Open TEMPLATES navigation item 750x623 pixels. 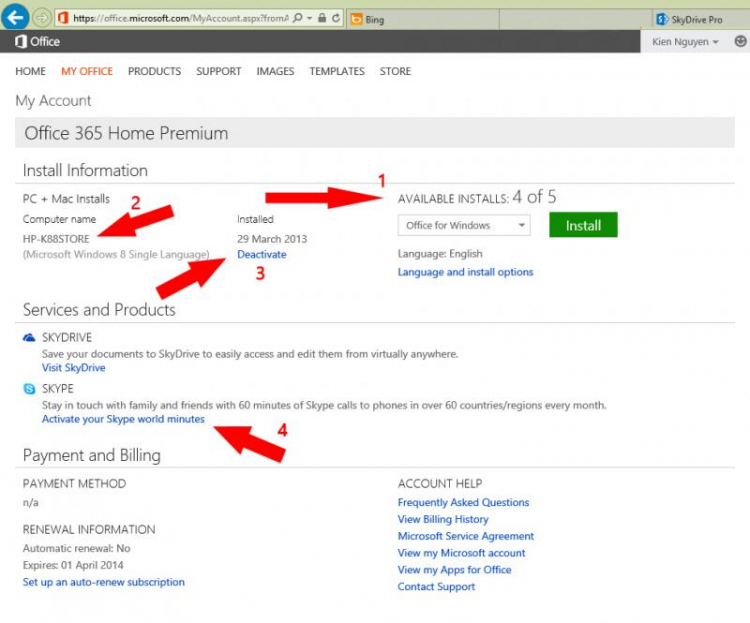pos(337,71)
